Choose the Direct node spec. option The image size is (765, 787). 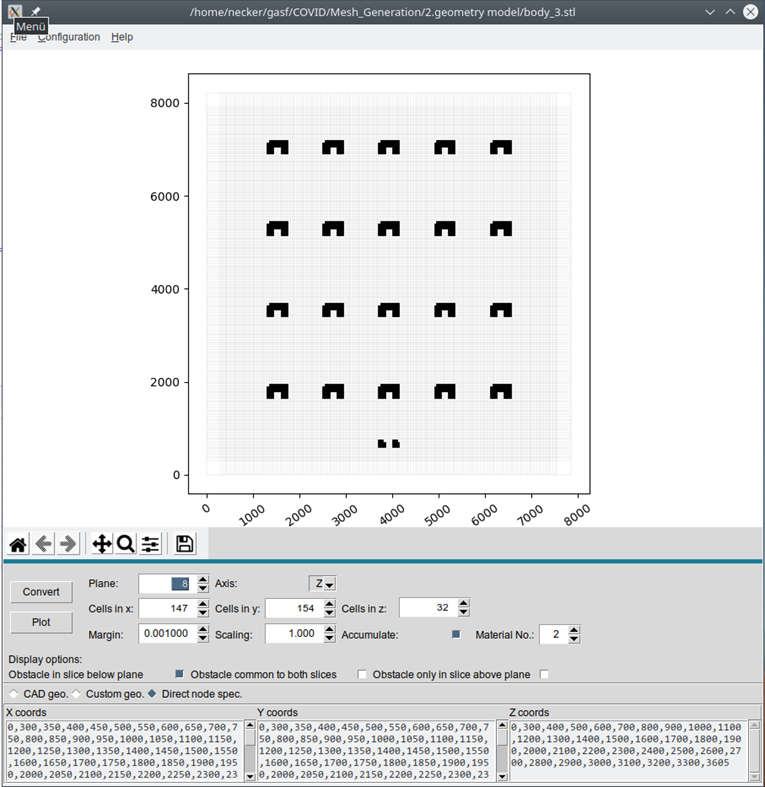(152, 694)
